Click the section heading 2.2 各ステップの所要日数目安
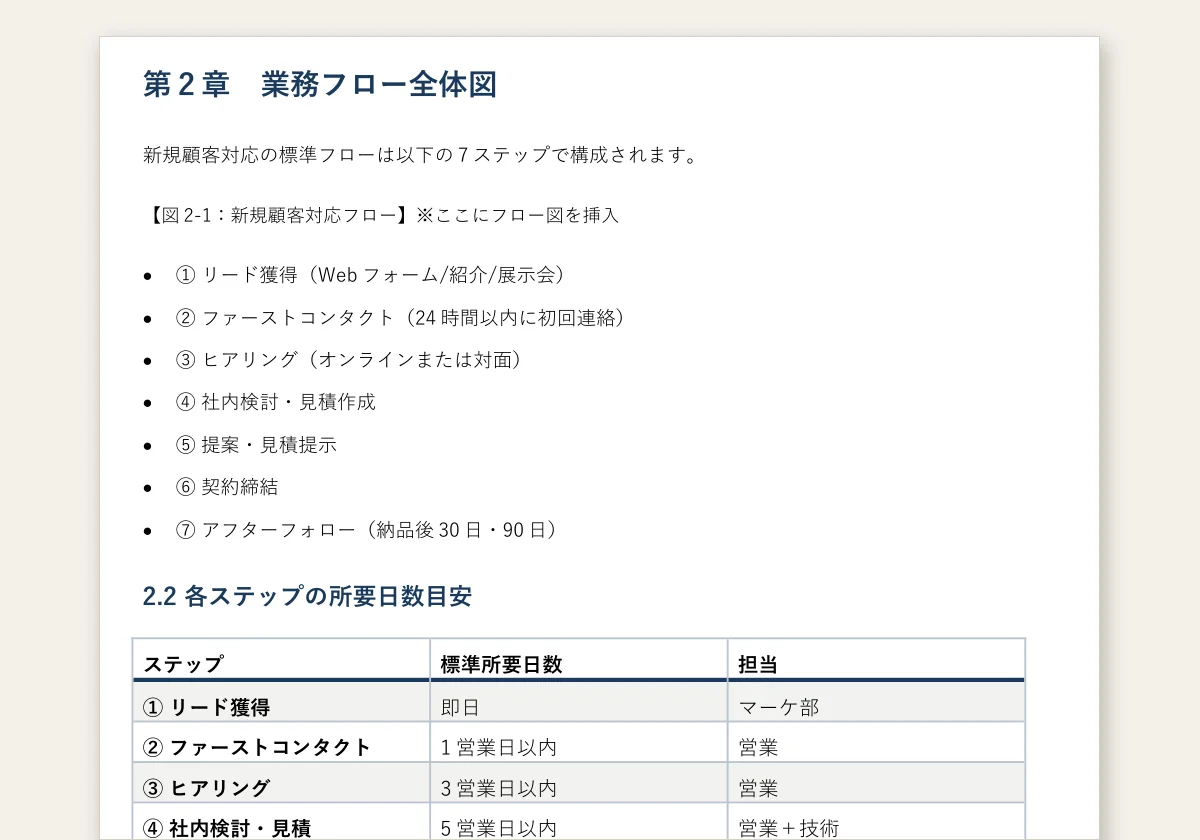The height and width of the screenshot is (840, 1200). point(308,597)
